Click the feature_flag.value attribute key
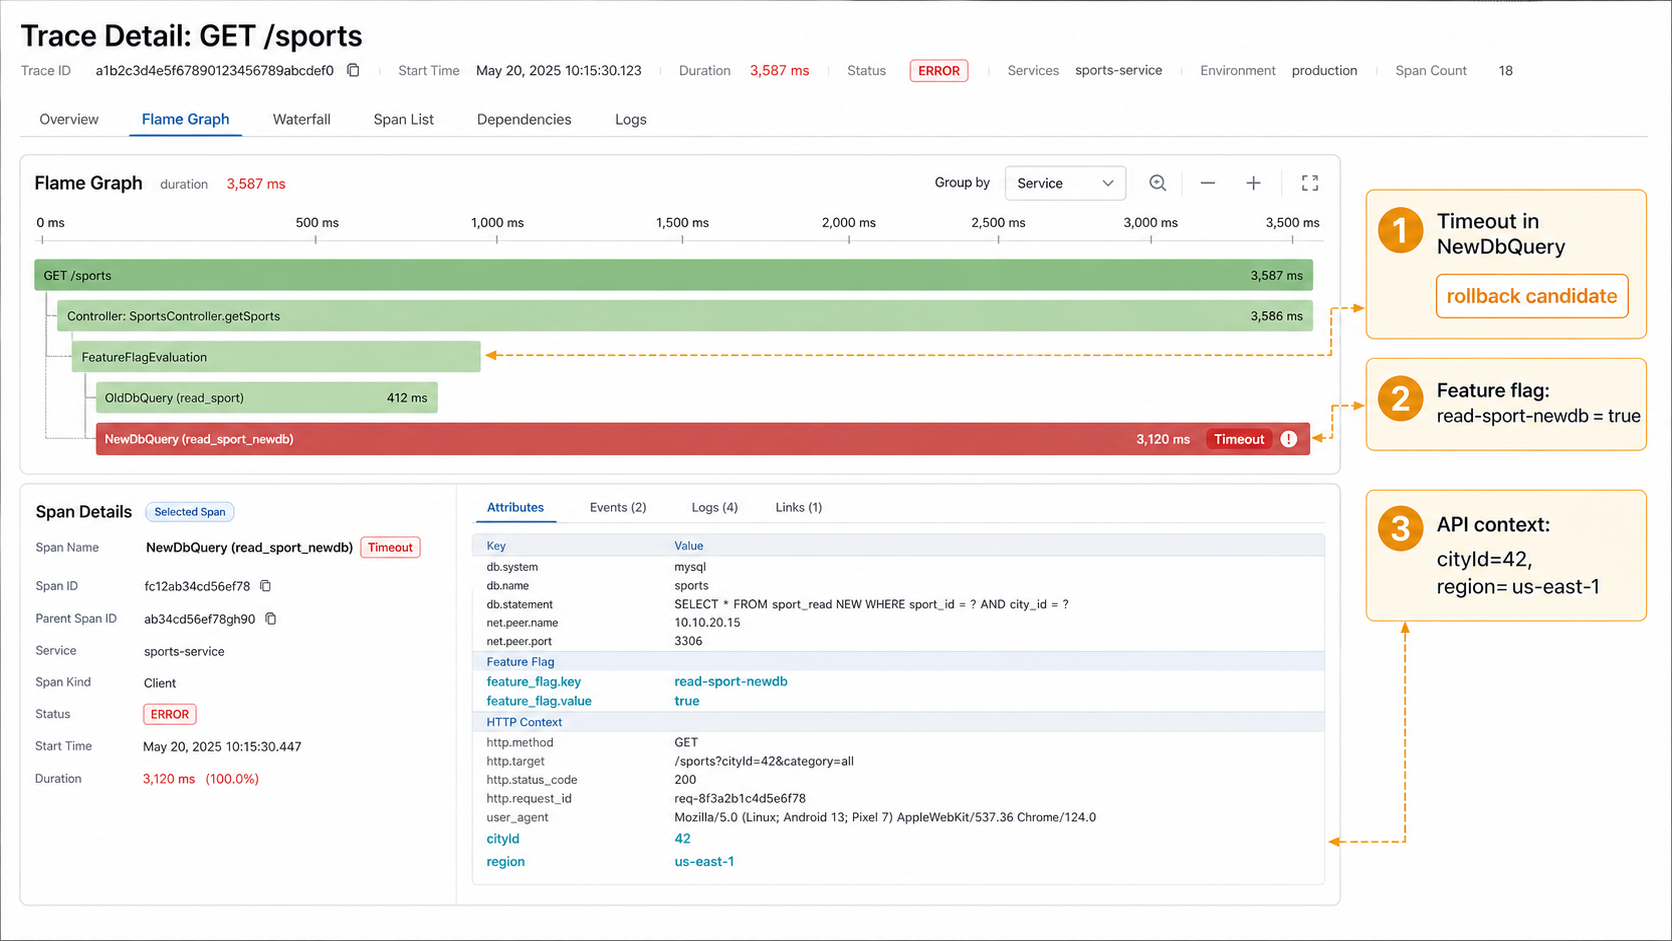Screen dimensions: 1672x941 tap(539, 701)
